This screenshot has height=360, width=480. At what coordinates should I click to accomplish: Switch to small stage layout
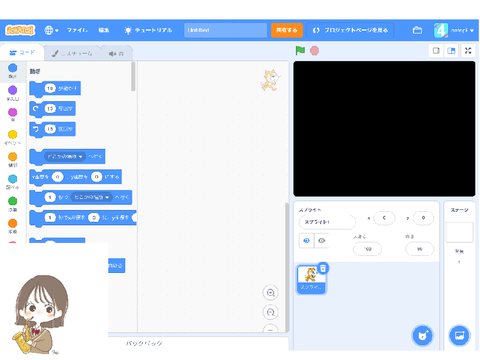point(436,51)
